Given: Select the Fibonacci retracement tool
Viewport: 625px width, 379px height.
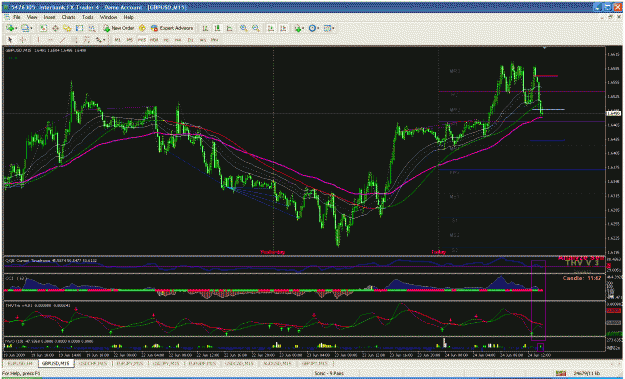Looking at the screenshot, I should pyautogui.click(x=87, y=40).
